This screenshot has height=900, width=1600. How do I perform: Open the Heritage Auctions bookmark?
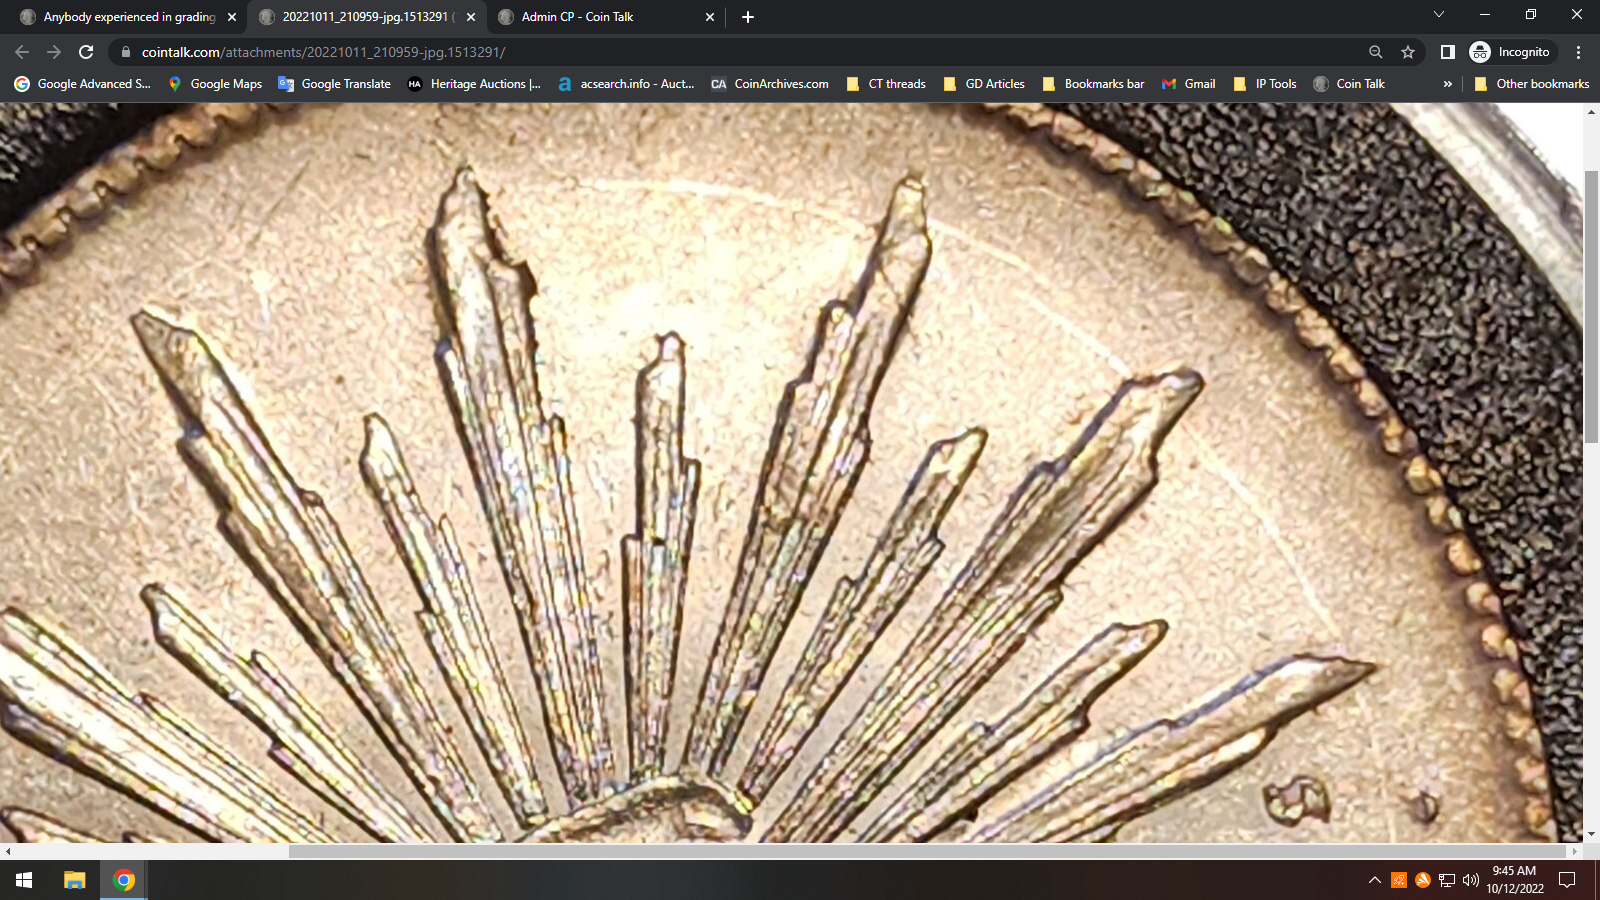475,84
